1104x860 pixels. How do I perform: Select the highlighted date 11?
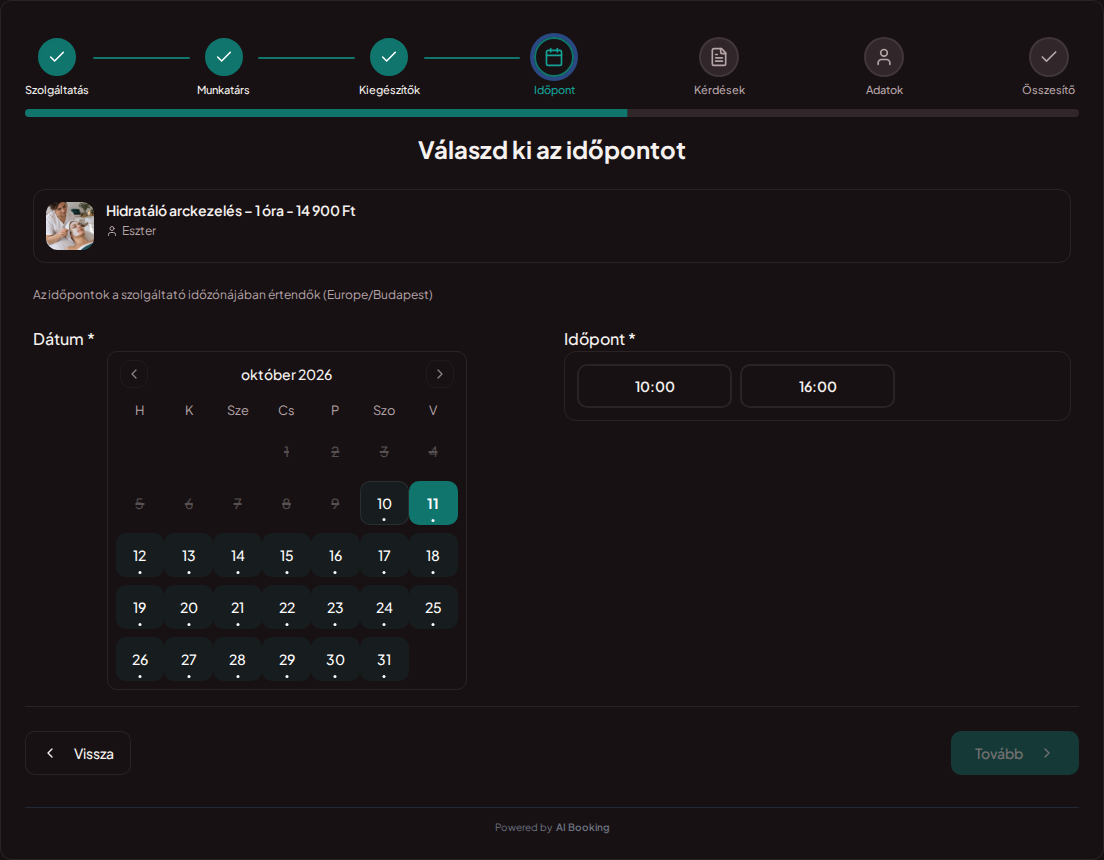(x=433, y=503)
